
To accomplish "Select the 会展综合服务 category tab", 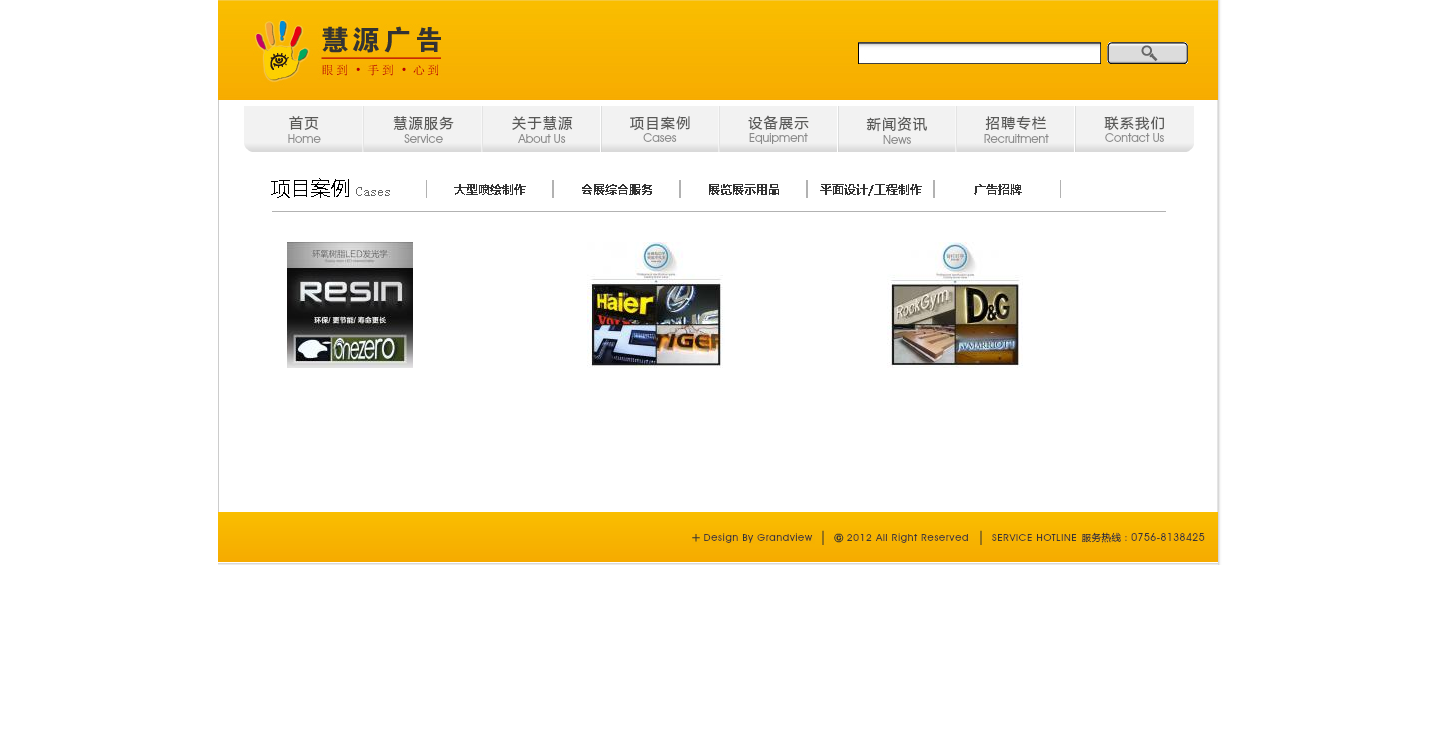I will point(617,189).
